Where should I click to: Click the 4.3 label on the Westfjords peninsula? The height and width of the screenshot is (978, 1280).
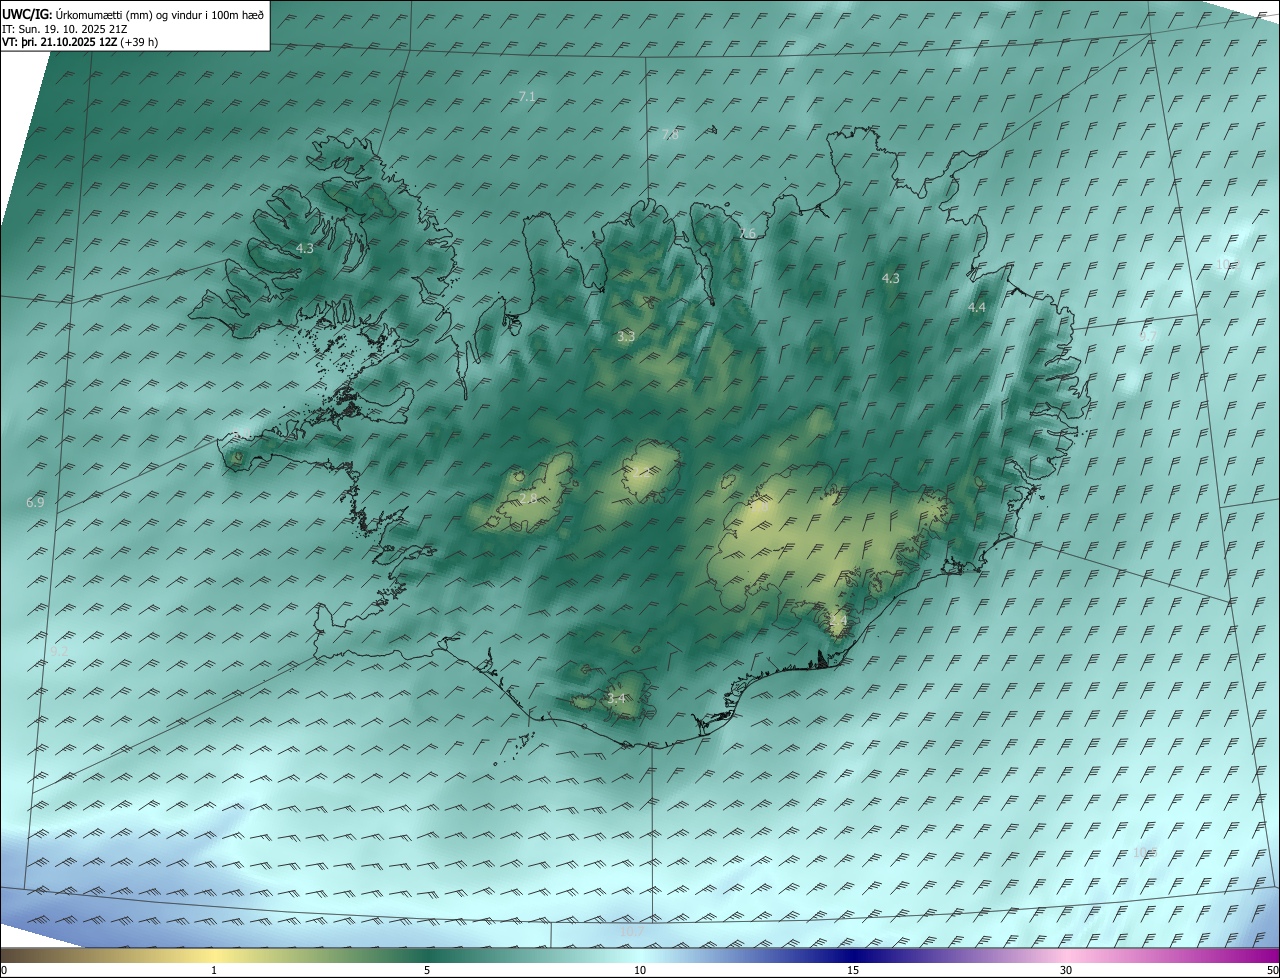point(304,248)
